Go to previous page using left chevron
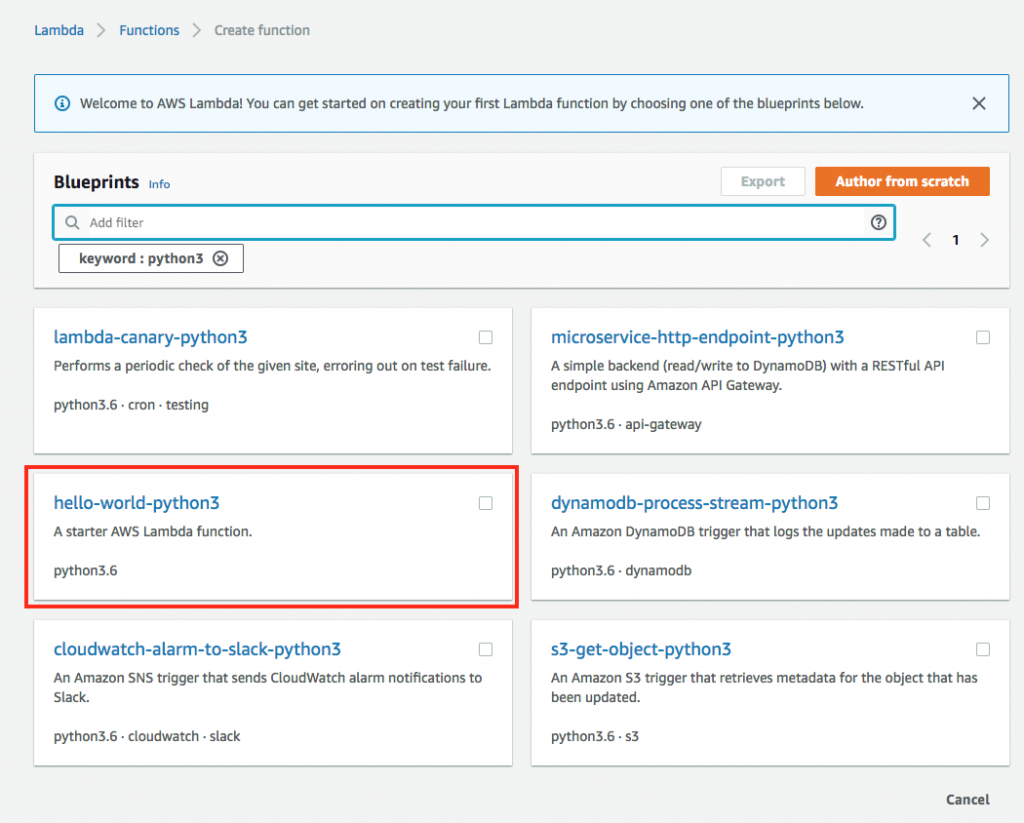1024x823 pixels. 926,240
